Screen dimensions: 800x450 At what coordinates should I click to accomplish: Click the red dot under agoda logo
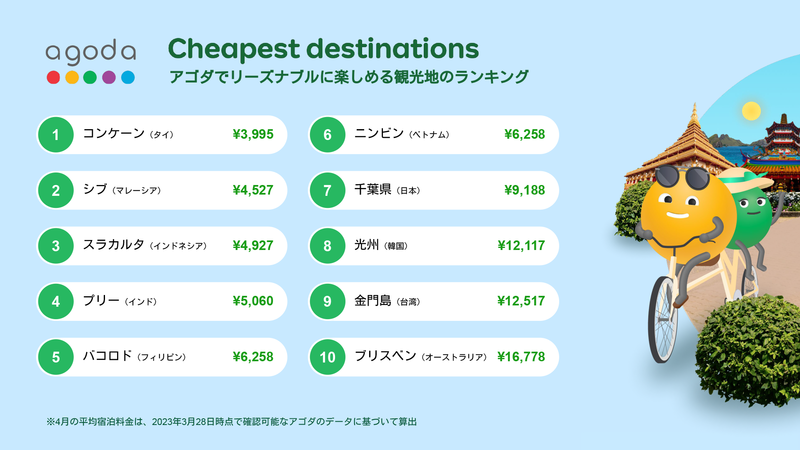[53, 78]
